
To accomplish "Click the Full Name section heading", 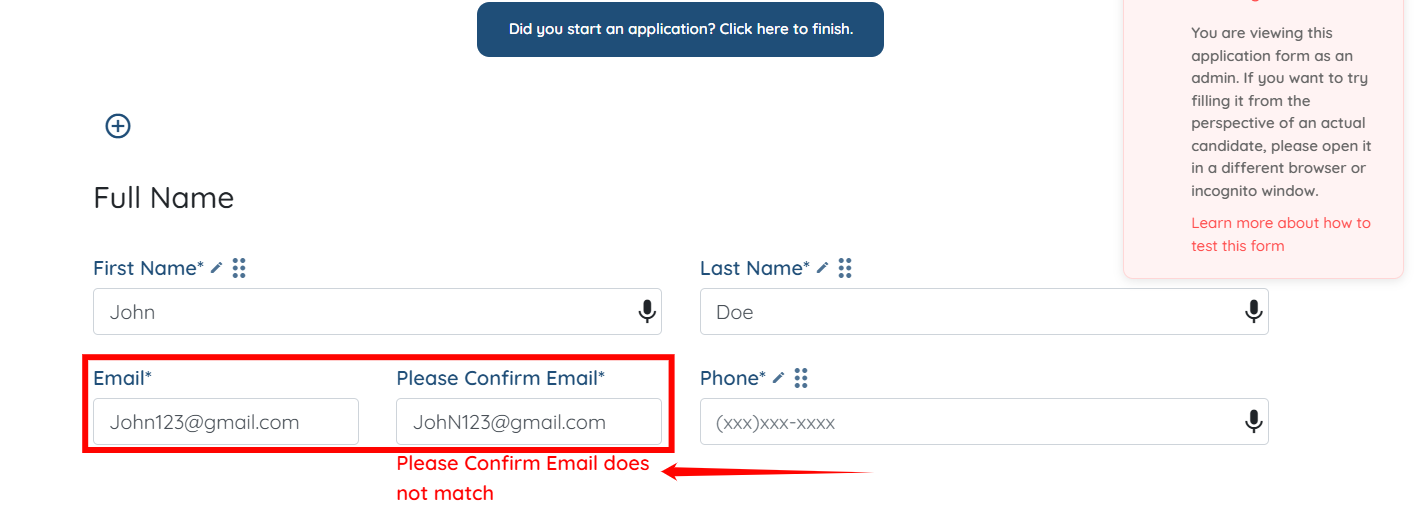I will tap(164, 198).
